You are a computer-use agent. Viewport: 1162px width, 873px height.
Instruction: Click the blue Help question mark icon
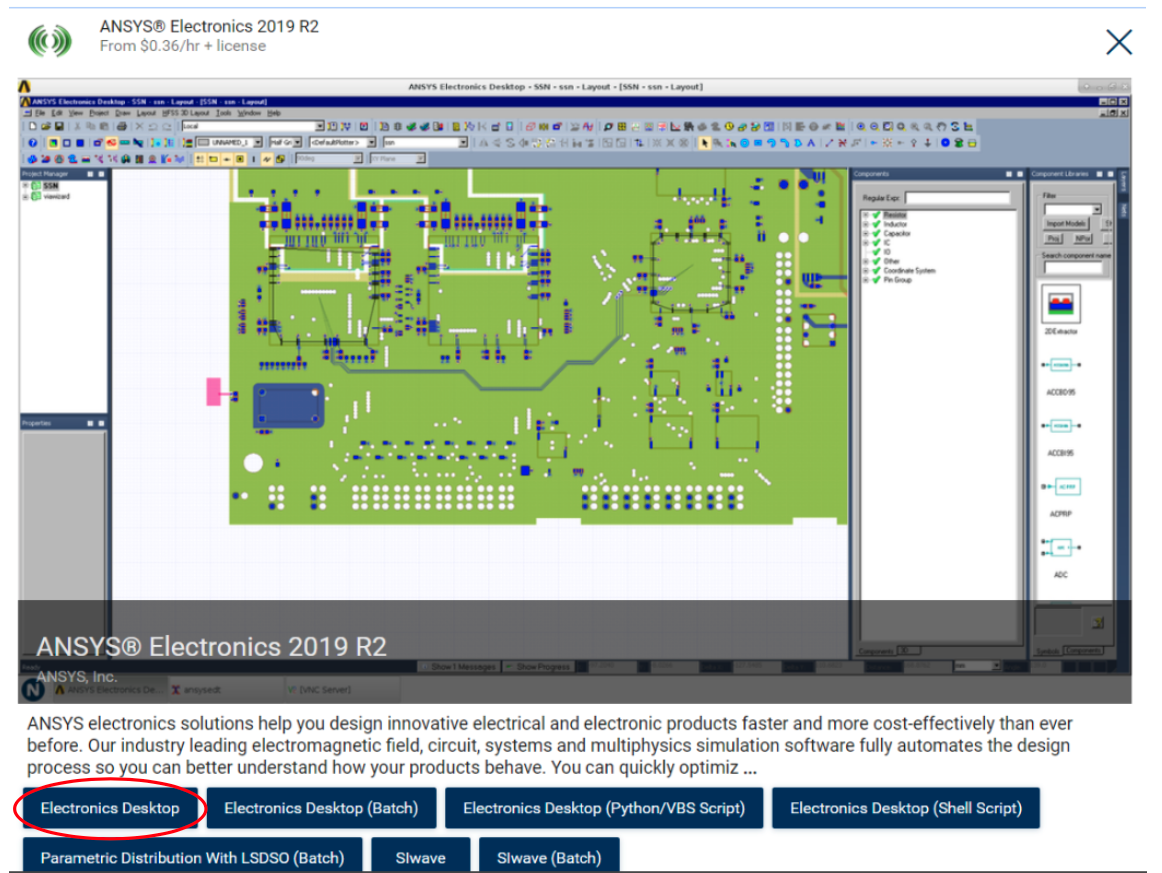[x=33, y=143]
